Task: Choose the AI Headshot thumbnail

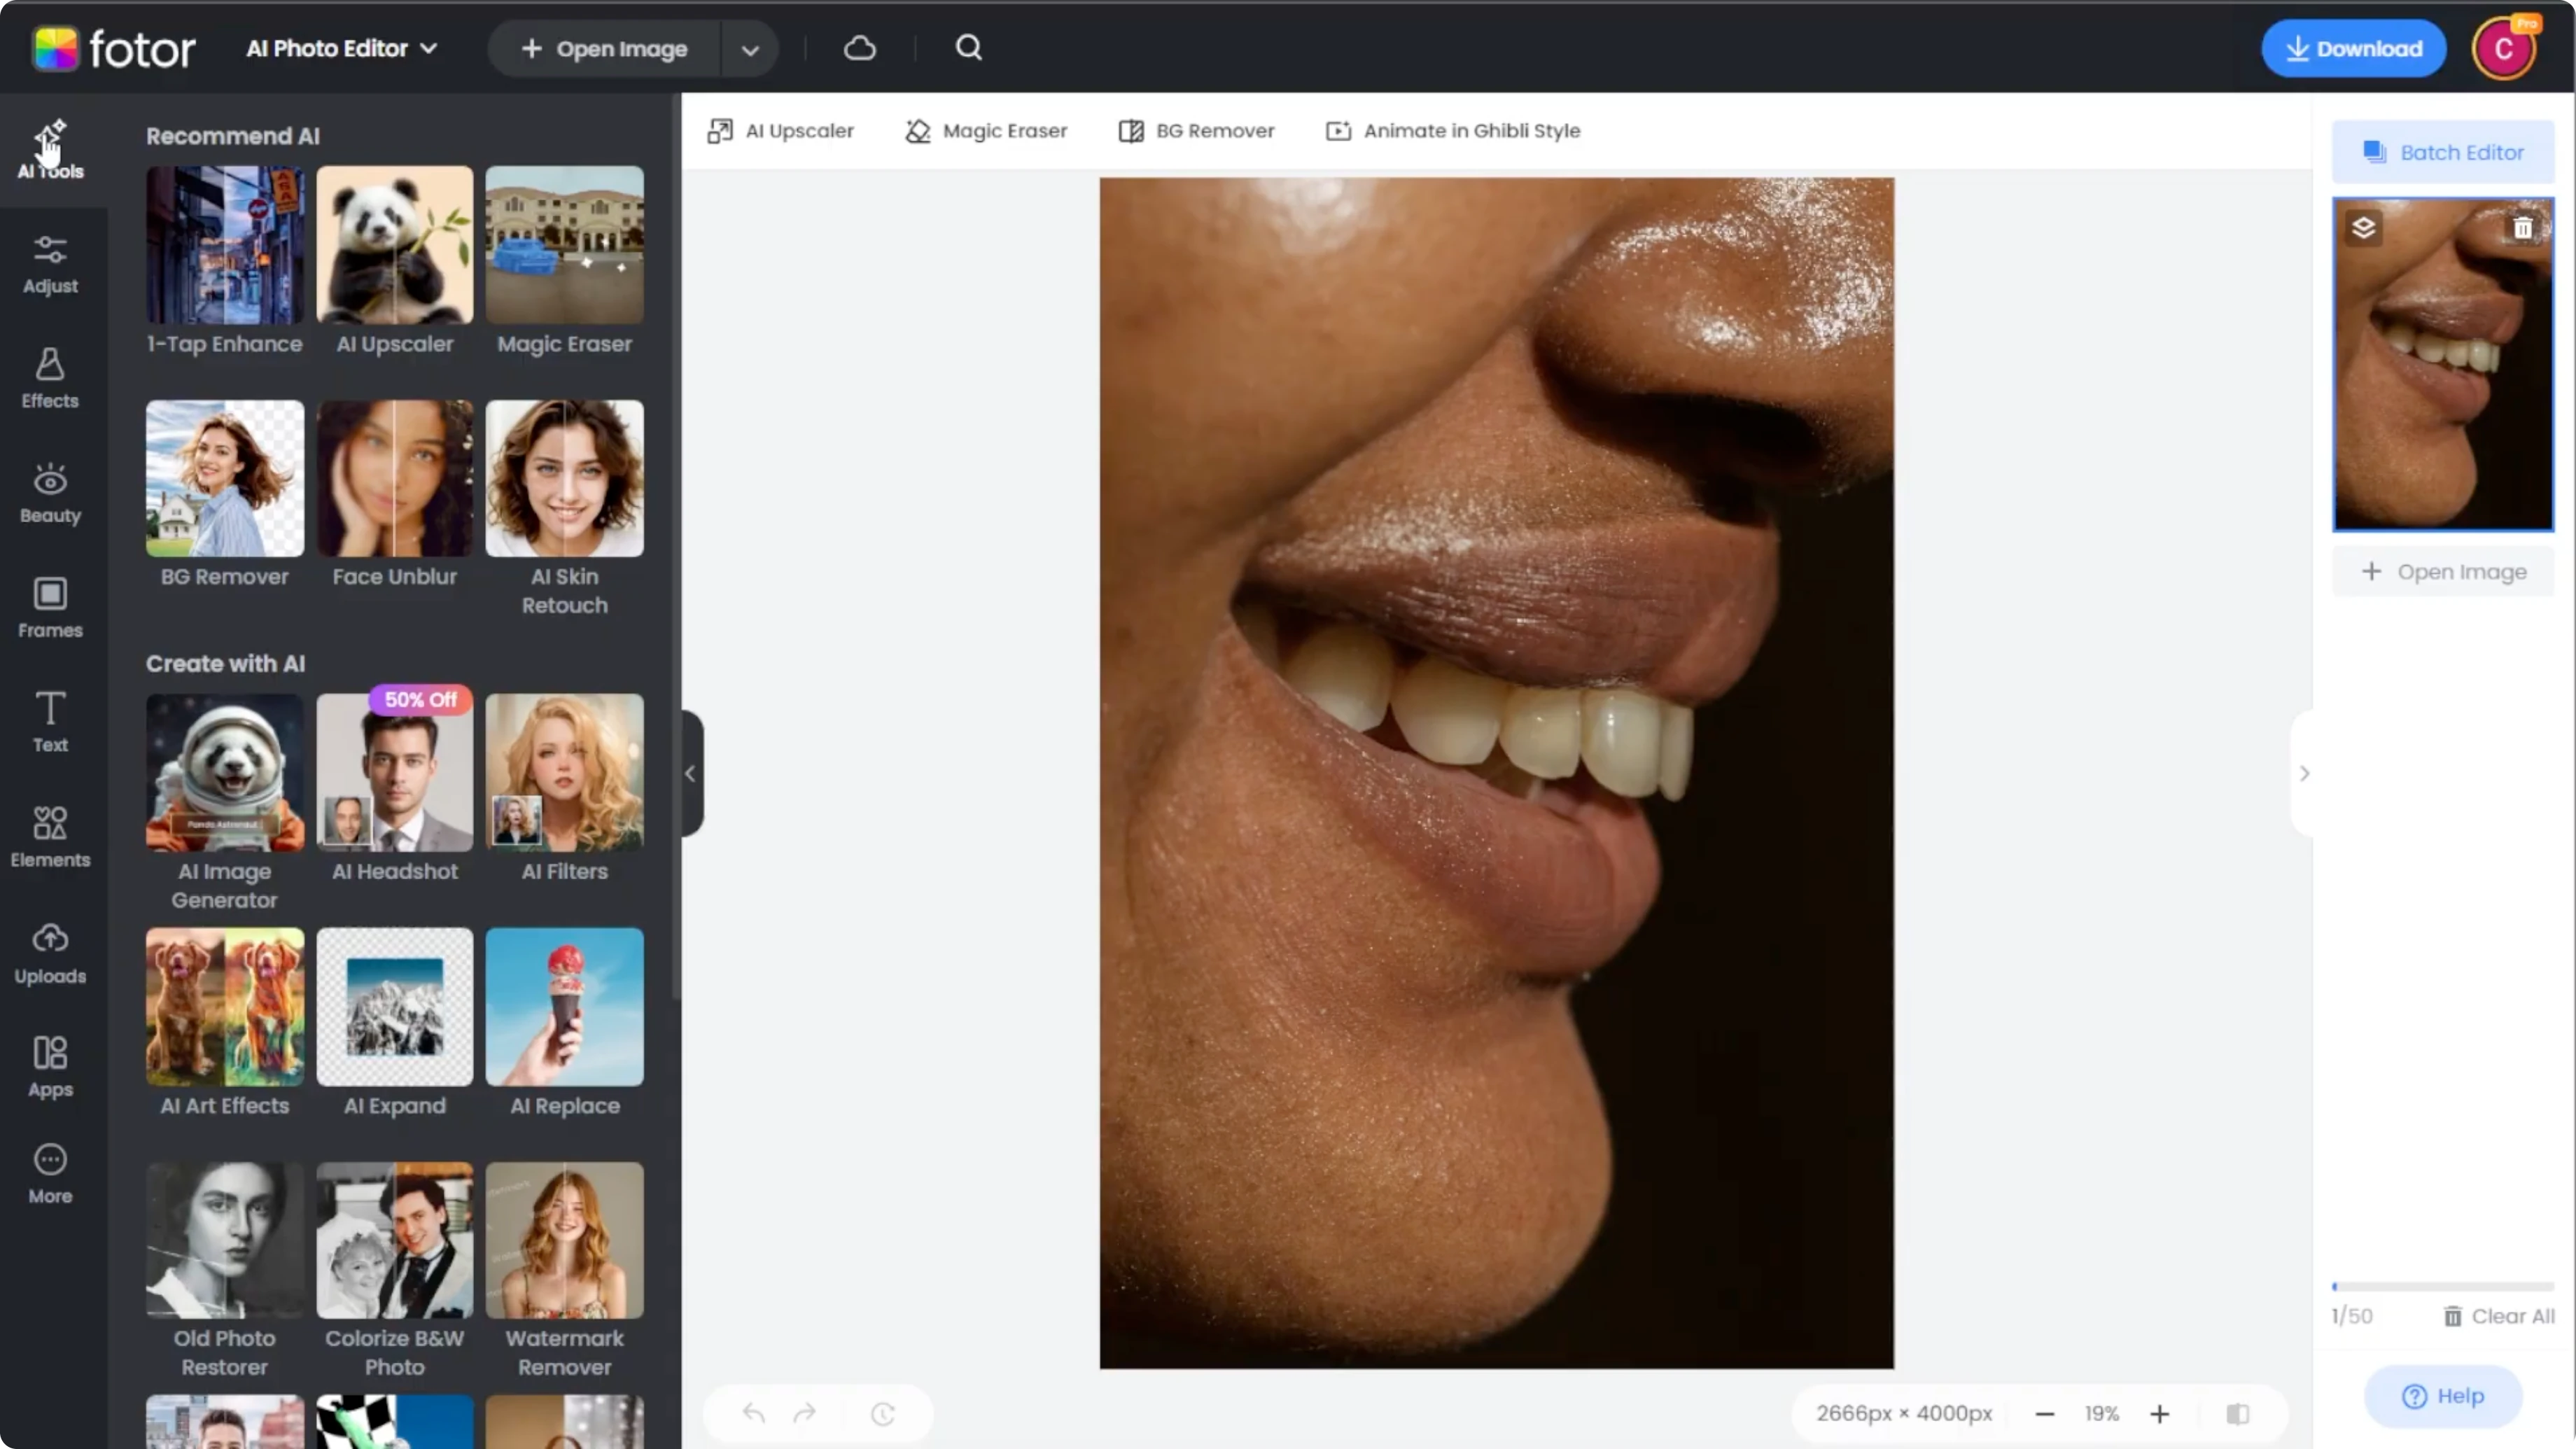Action: point(395,772)
